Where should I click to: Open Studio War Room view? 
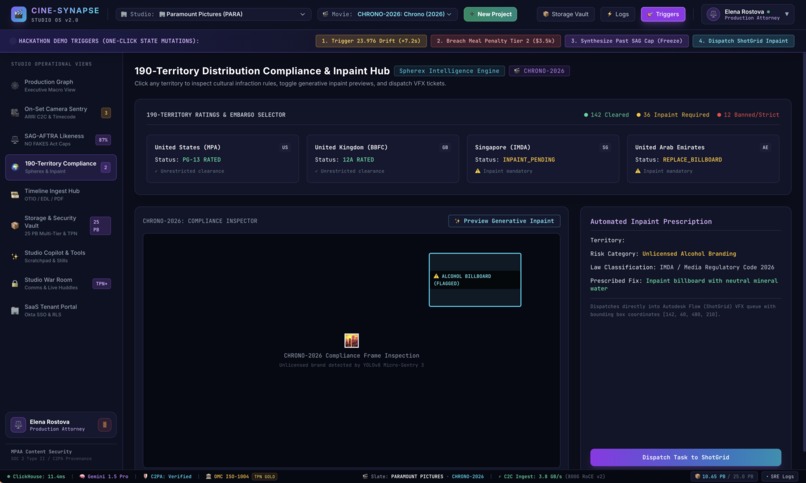(61, 283)
